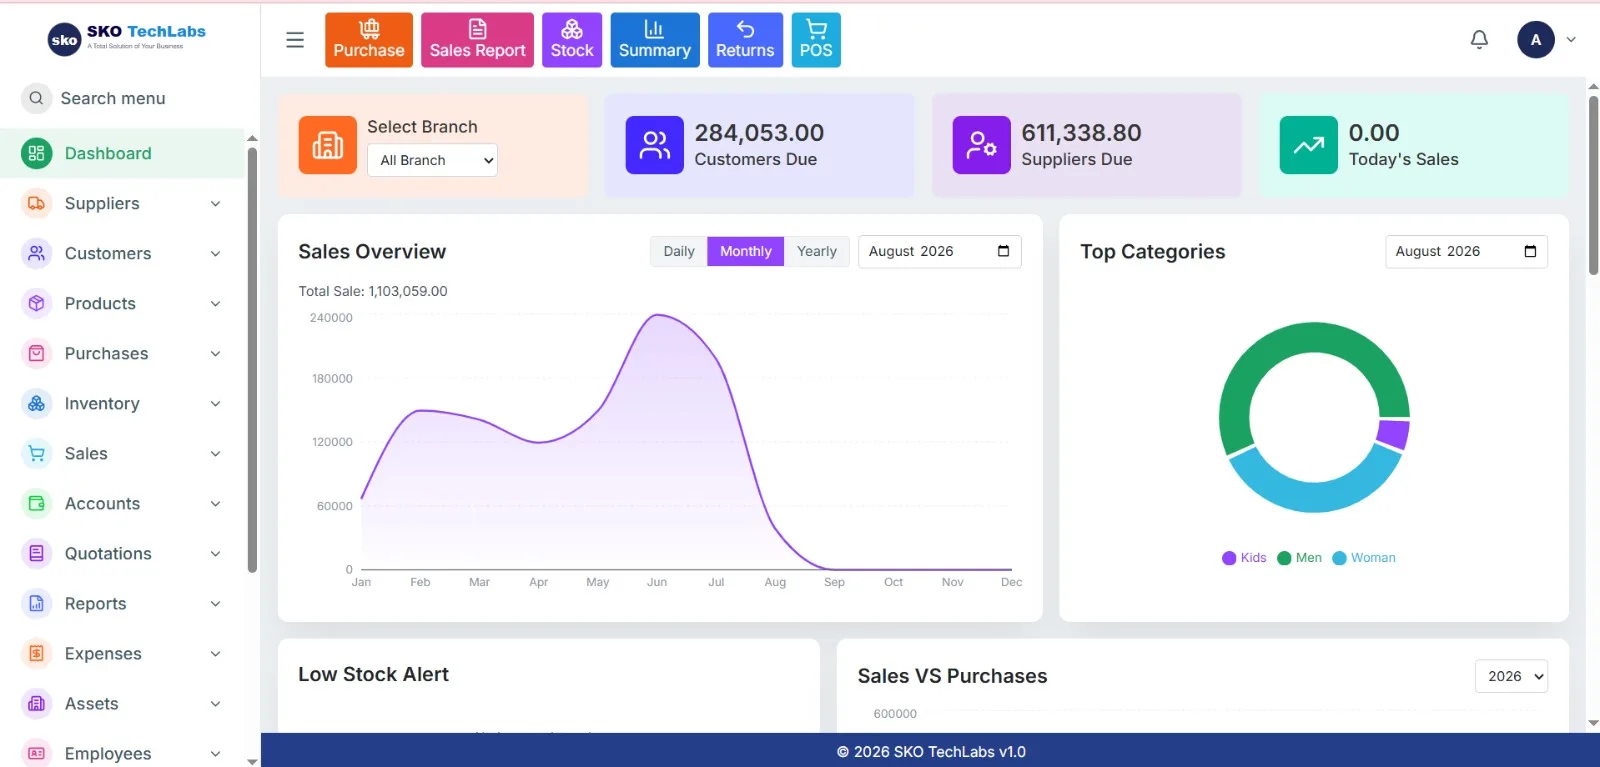Select the Monthly view toggle
The width and height of the screenshot is (1600, 767).
pos(746,251)
